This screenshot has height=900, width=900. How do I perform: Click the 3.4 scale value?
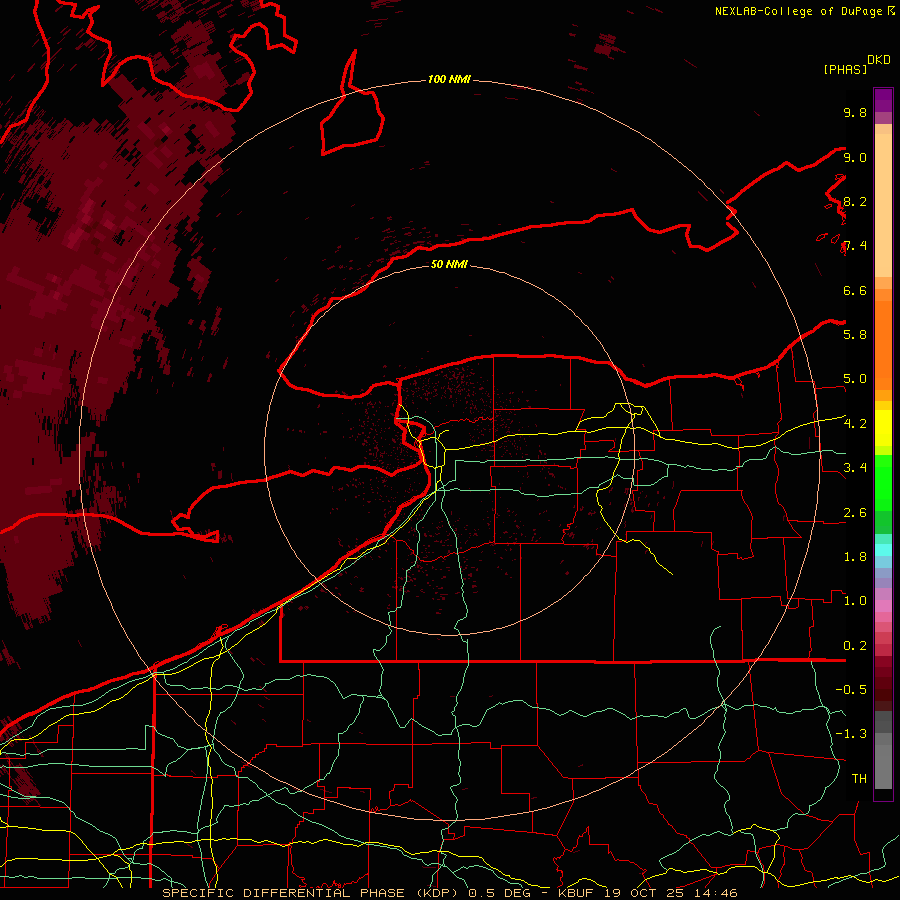pyautogui.click(x=855, y=468)
